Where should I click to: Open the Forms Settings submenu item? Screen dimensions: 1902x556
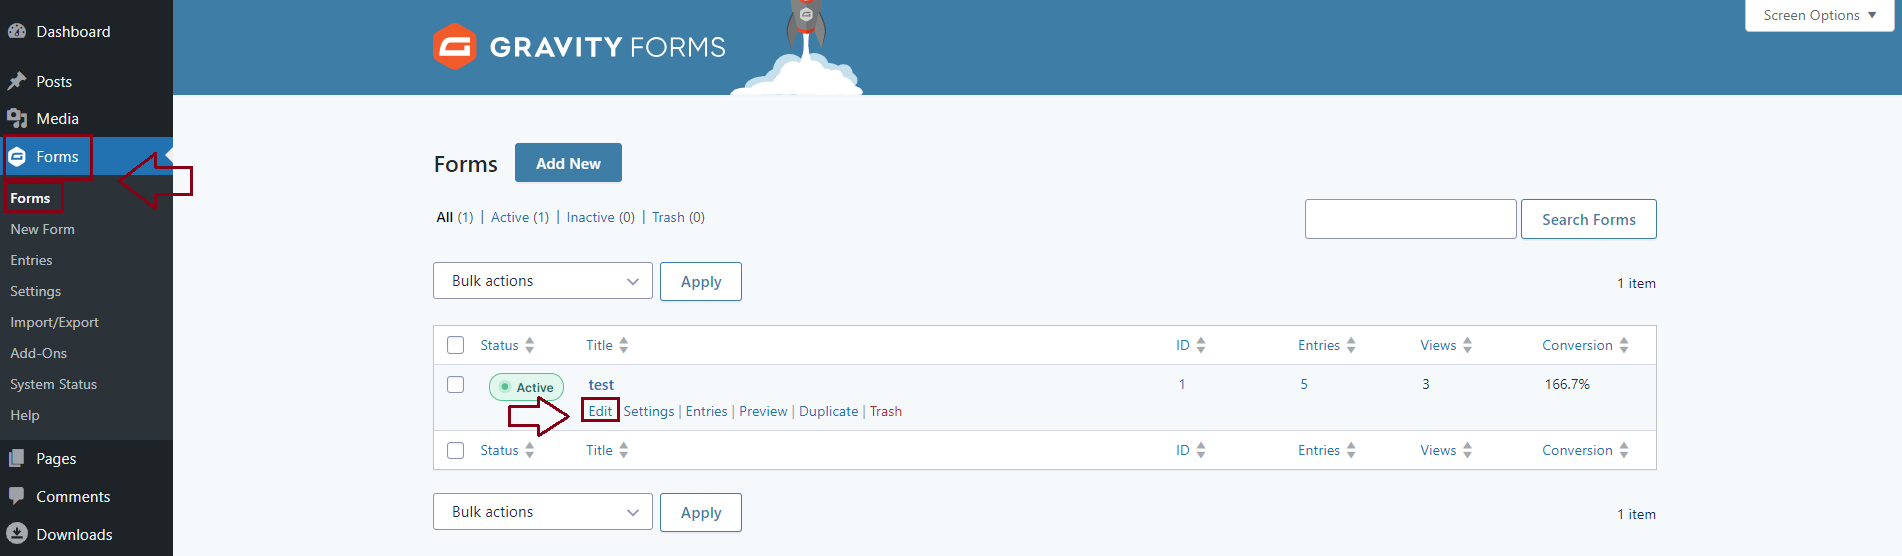coord(35,291)
